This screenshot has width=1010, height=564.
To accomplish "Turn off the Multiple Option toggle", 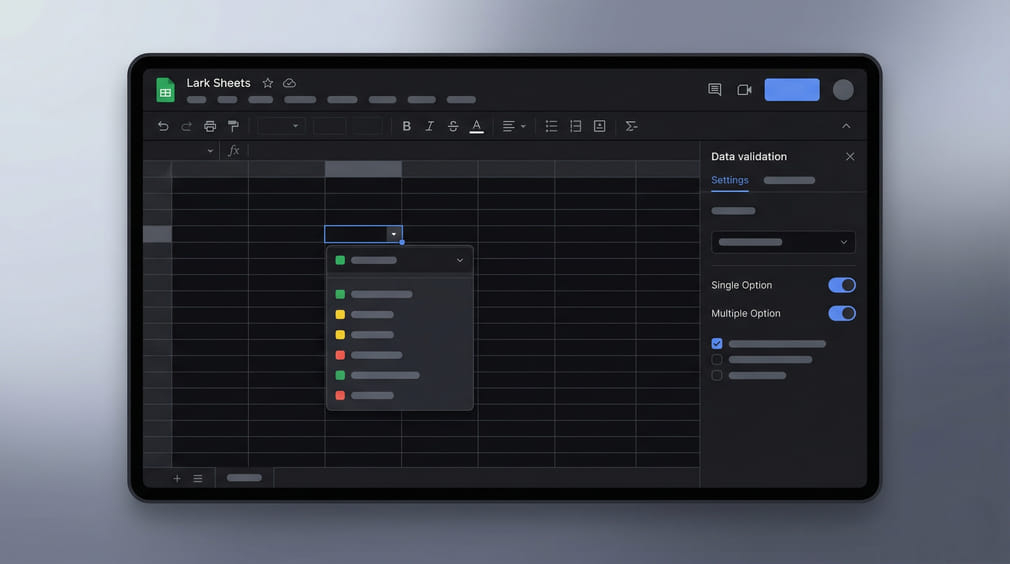I will pos(841,313).
